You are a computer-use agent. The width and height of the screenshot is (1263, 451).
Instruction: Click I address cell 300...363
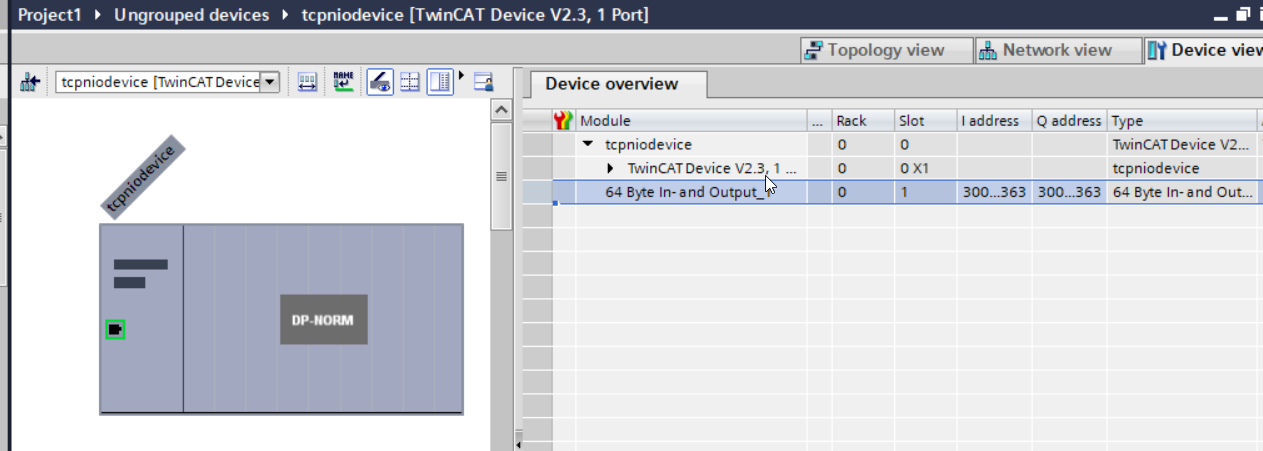pyautogui.click(x=994, y=192)
